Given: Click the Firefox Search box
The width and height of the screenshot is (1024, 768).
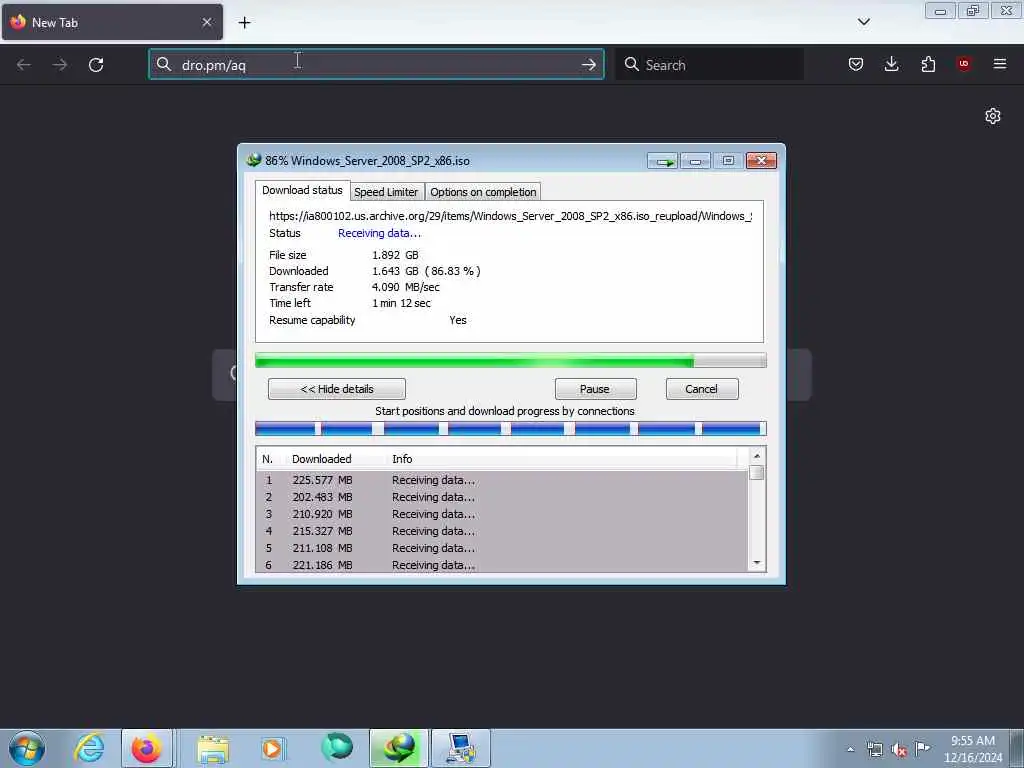Looking at the screenshot, I should pos(710,65).
